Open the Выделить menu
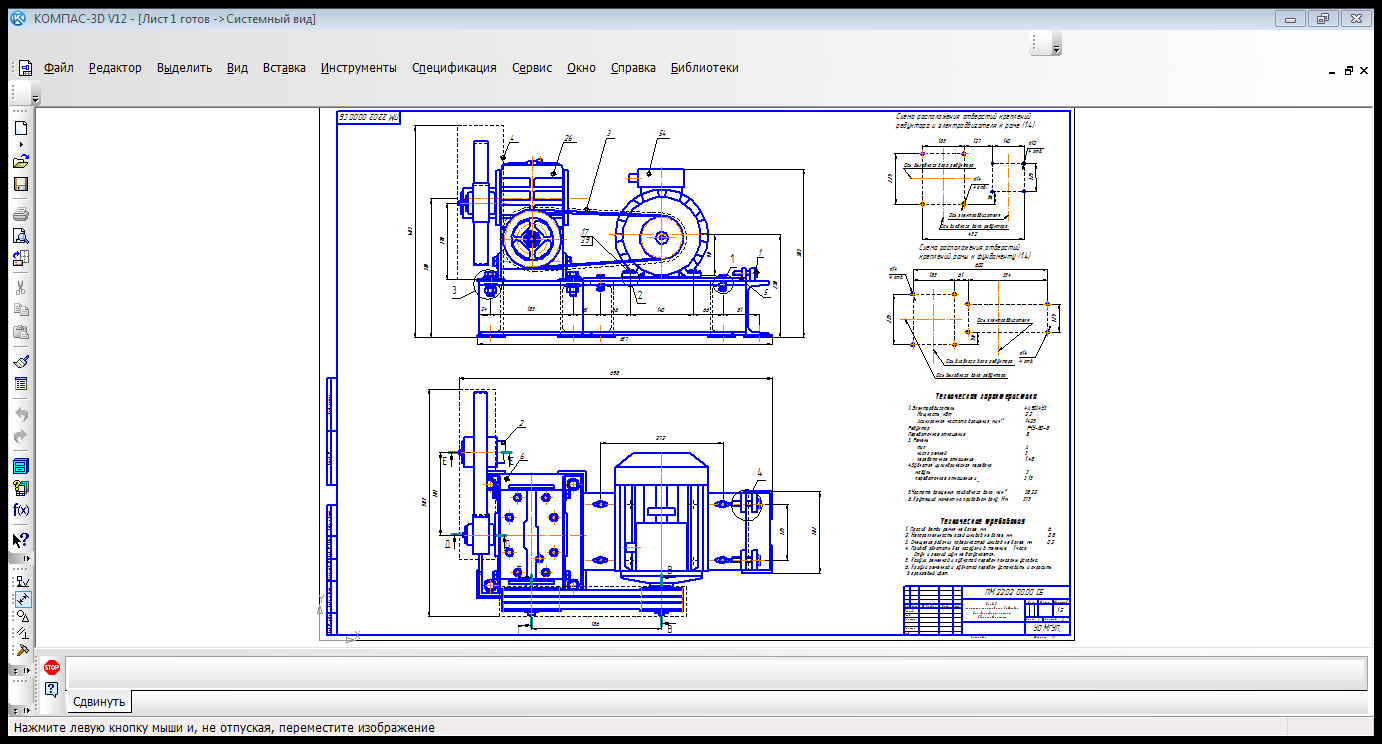 pos(184,68)
